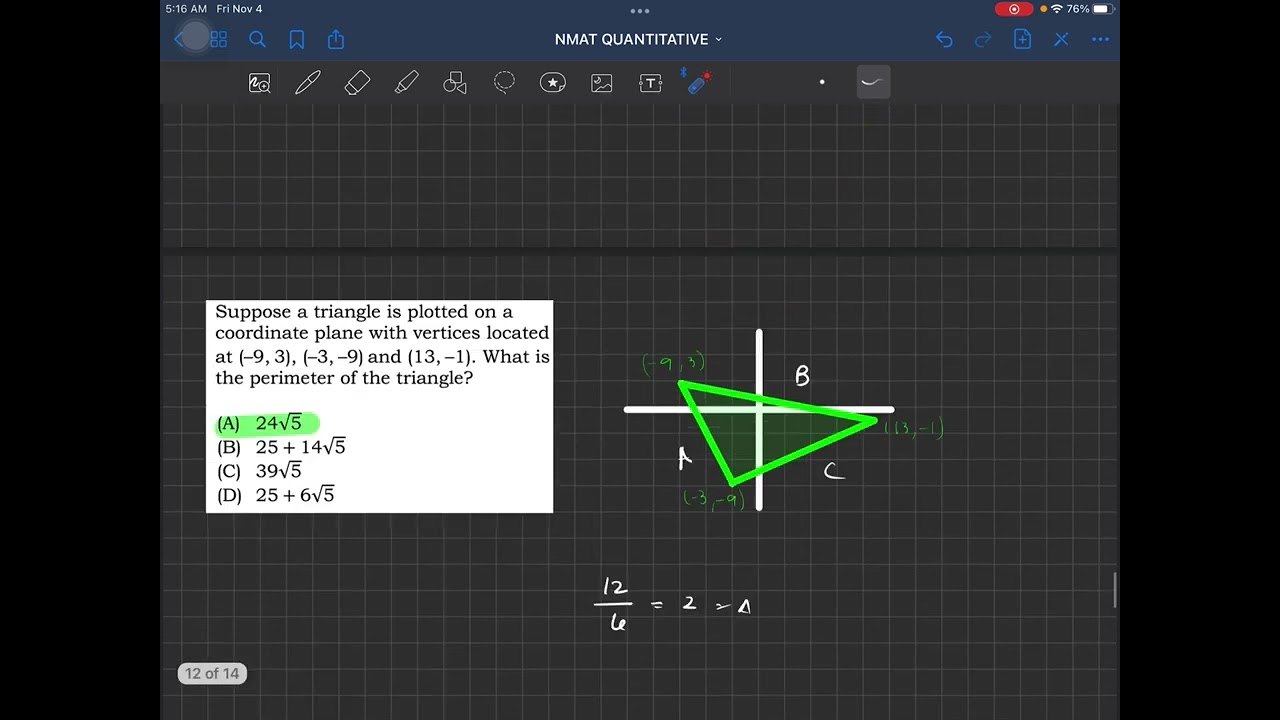Select the Shapes tool

click(x=455, y=83)
